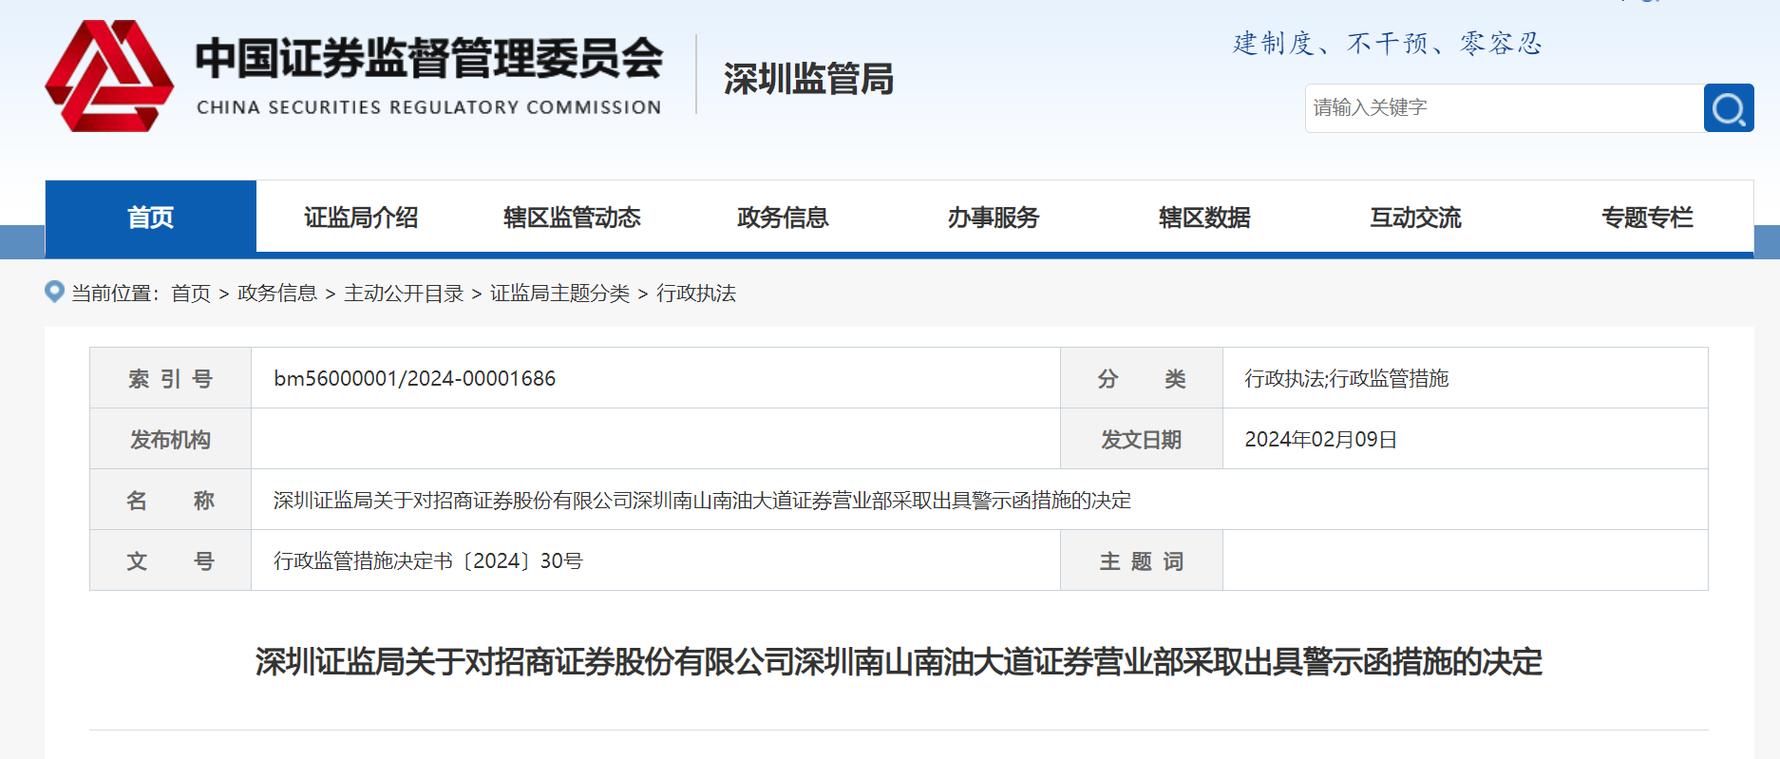Click the 发布机构 label cell

point(170,440)
